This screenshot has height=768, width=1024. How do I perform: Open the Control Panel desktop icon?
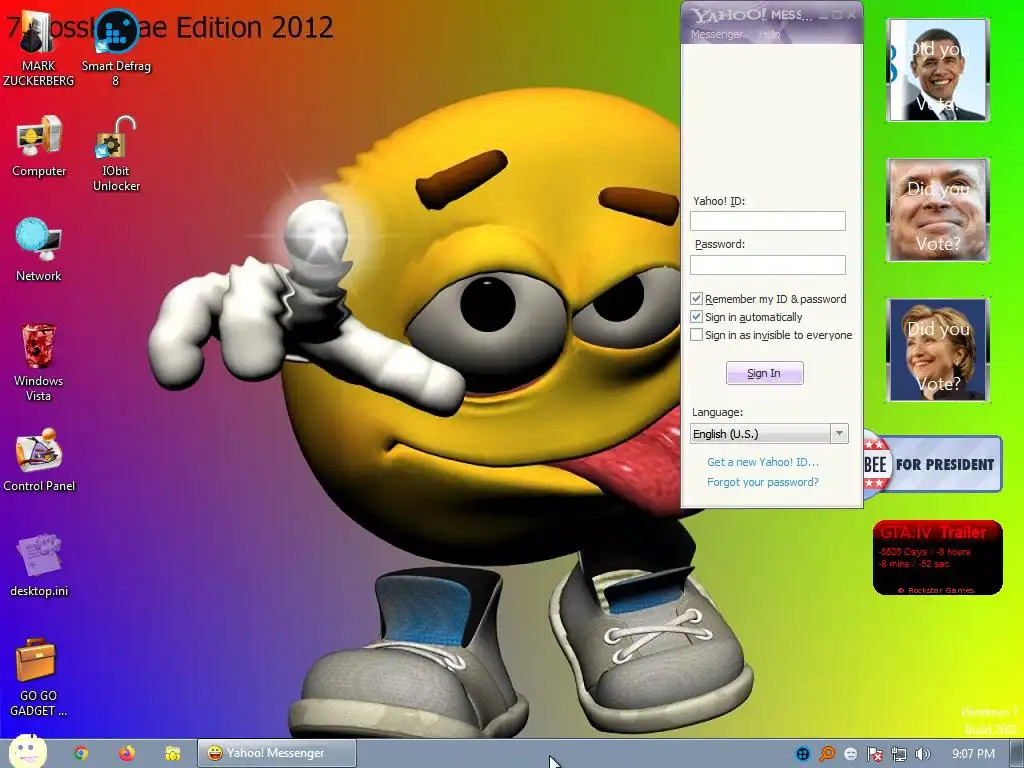(x=39, y=460)
